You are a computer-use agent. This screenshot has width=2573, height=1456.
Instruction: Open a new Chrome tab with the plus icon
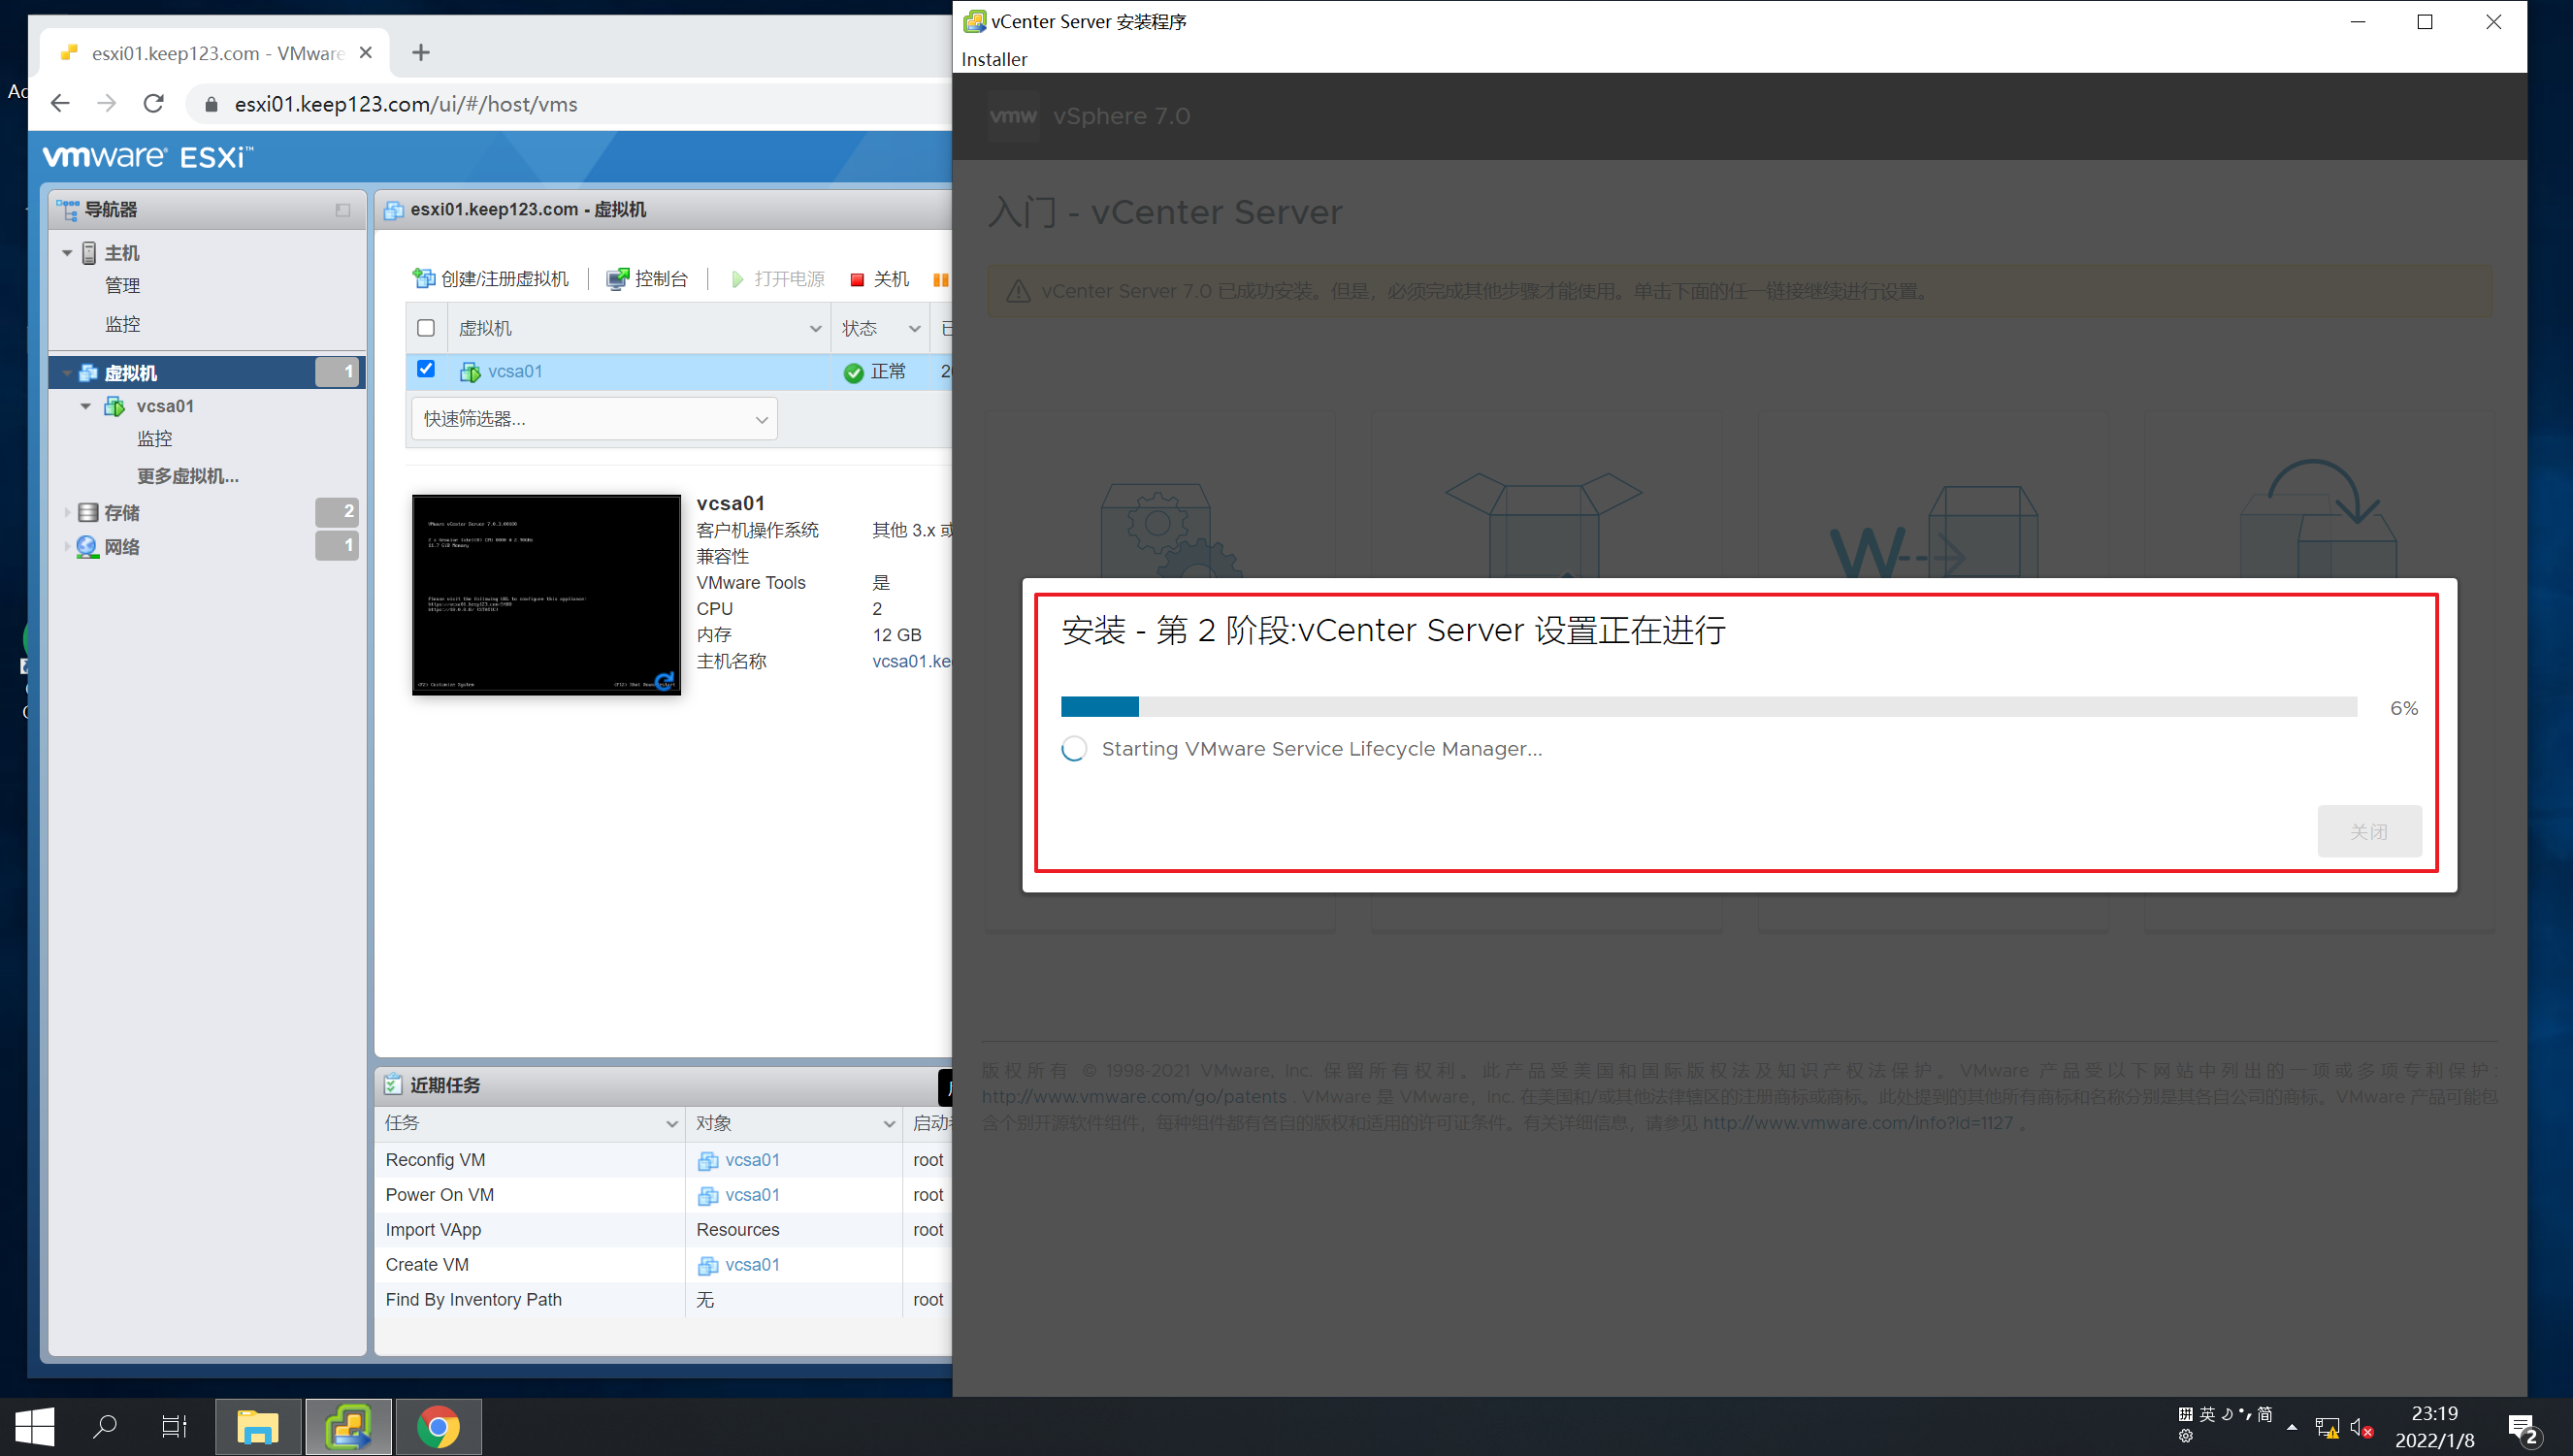[x=421, y=52]
